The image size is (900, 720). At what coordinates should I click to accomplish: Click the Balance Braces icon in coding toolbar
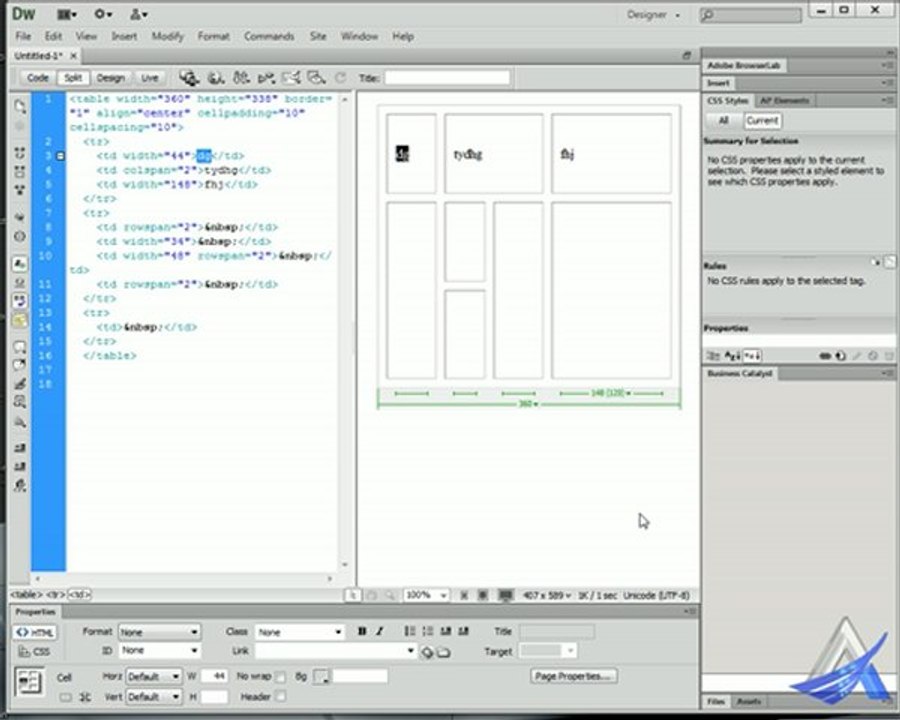[x=20, y=236]
